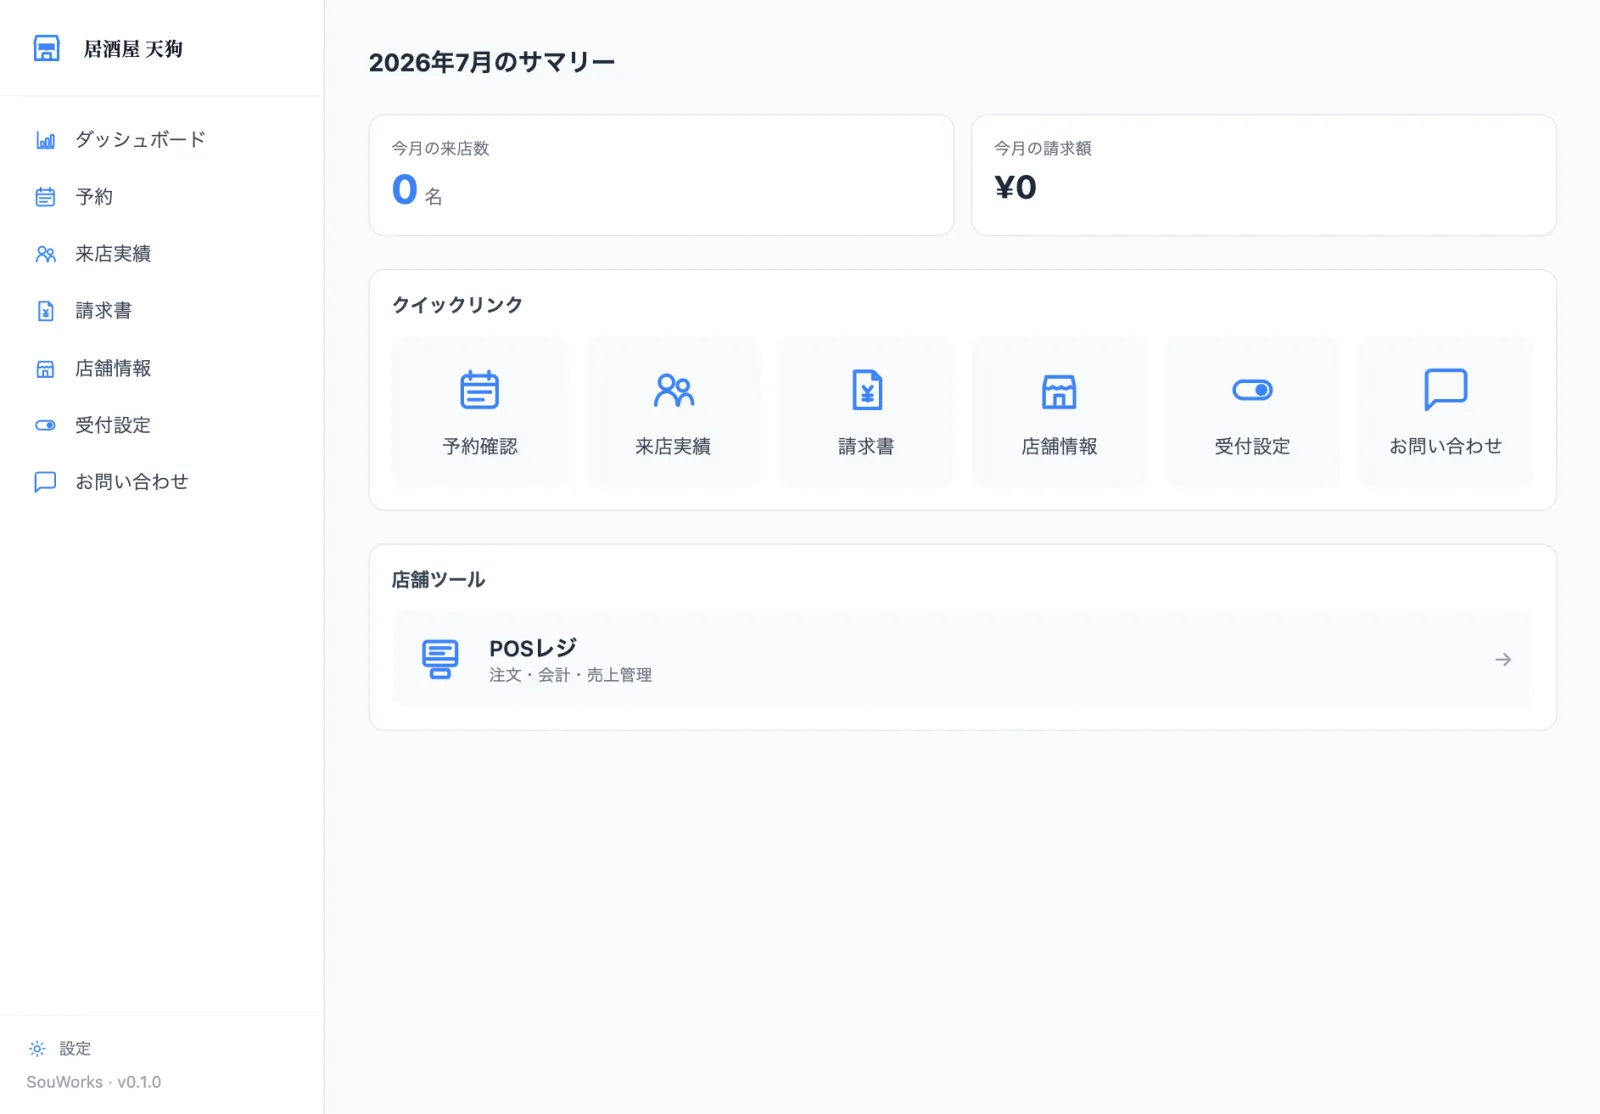Click the POS register icon
Screen dimensions: 1600x1114
tap(440, 659)
